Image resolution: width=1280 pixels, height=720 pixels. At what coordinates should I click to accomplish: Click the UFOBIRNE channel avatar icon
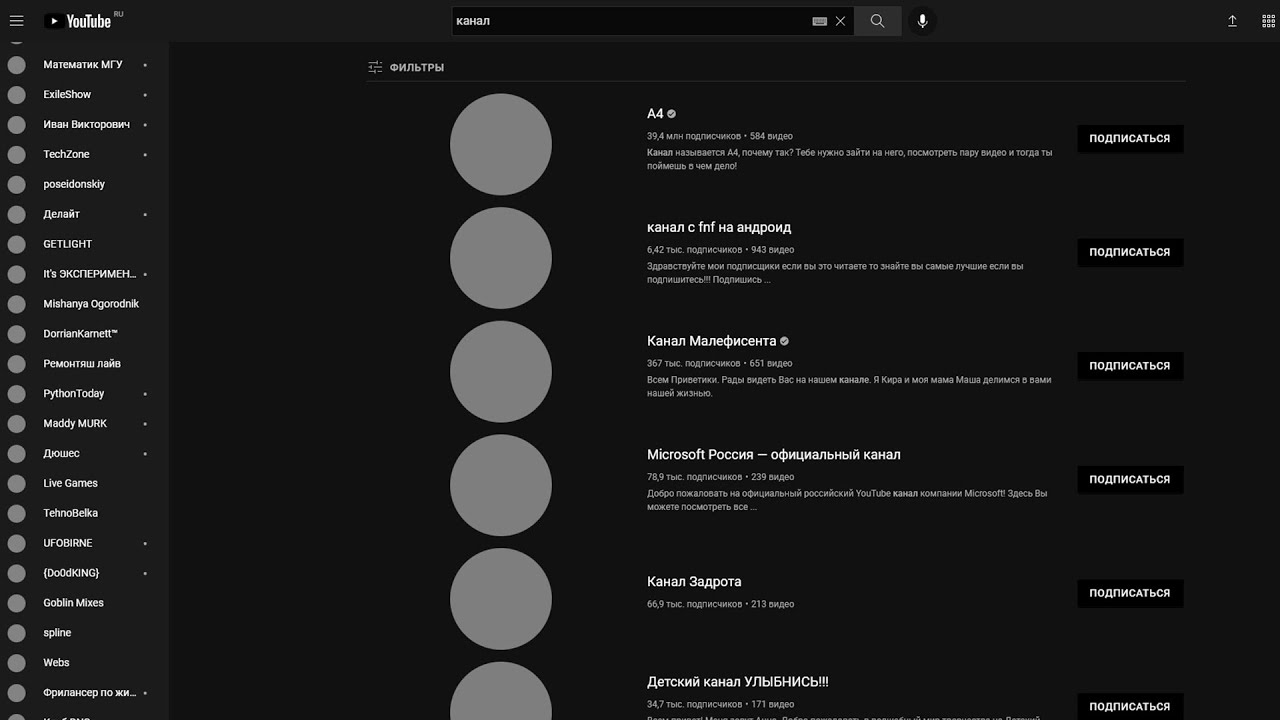coord(16,543)
